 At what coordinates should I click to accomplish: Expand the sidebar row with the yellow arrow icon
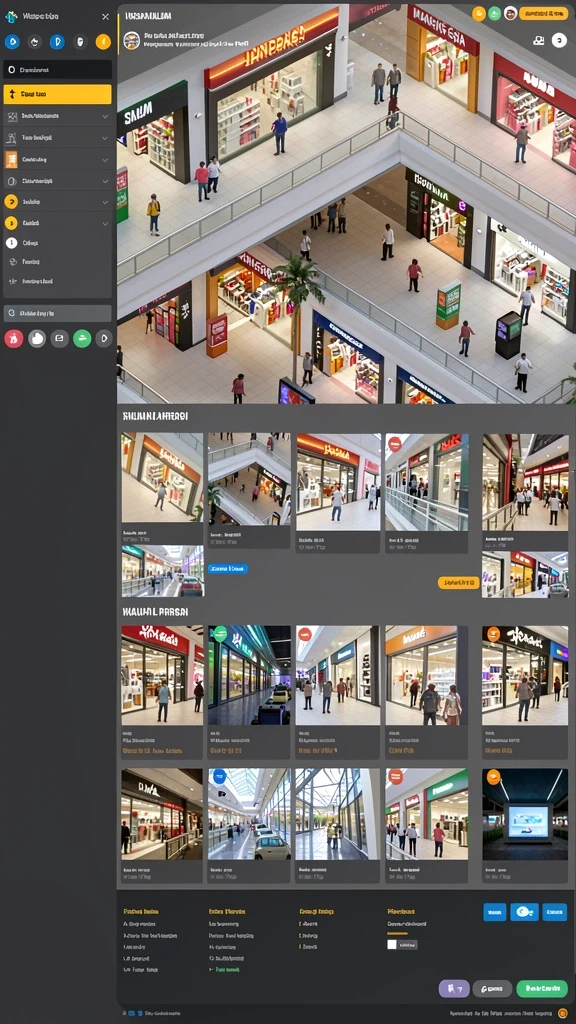pos(57,202)
